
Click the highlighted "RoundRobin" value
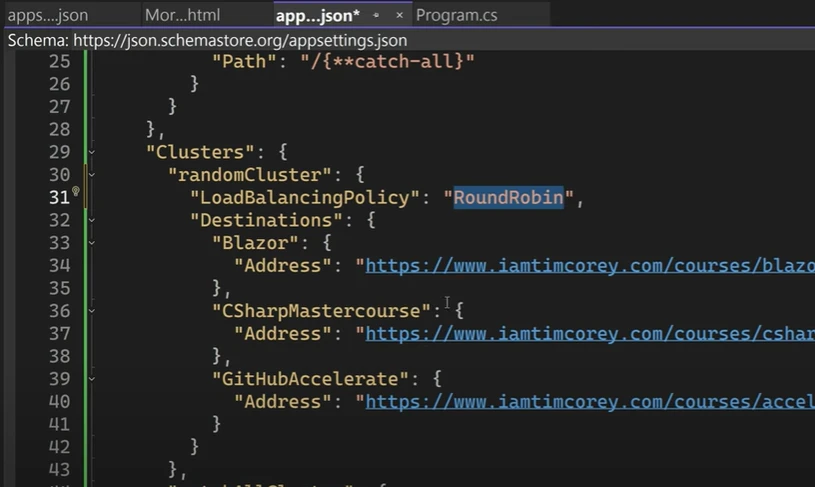pyautogui.click(x=508, y=198)
